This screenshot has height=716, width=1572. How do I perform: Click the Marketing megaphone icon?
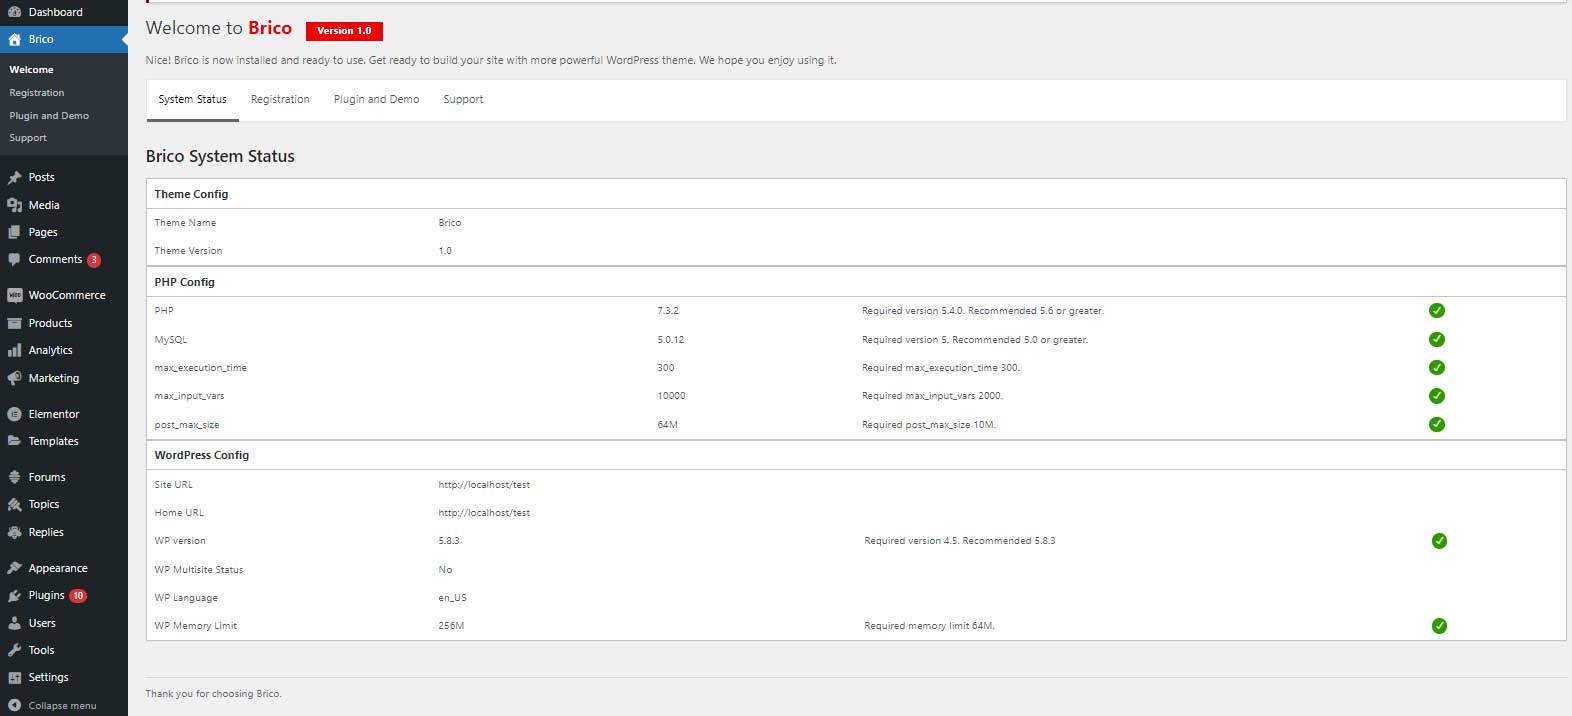[14, 378]
